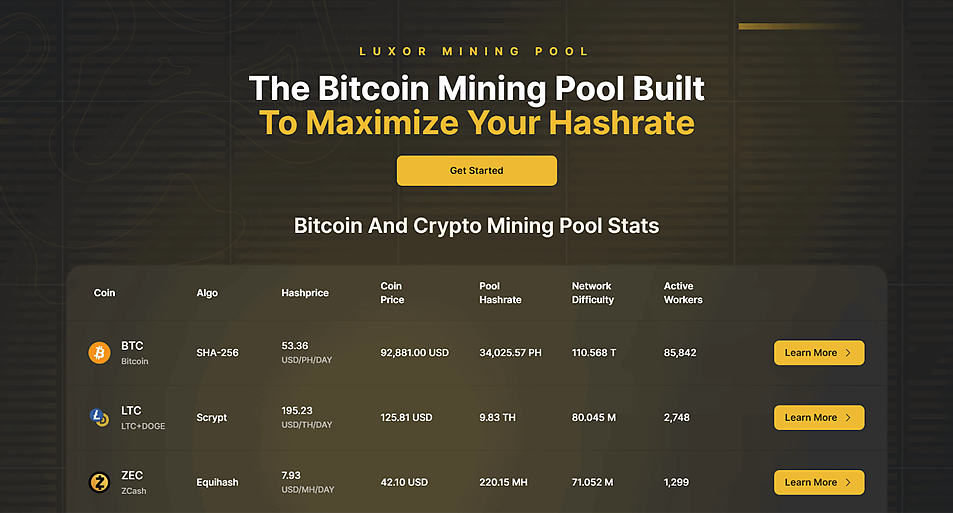Click the Bitcoin coin icon

point(100,353)
